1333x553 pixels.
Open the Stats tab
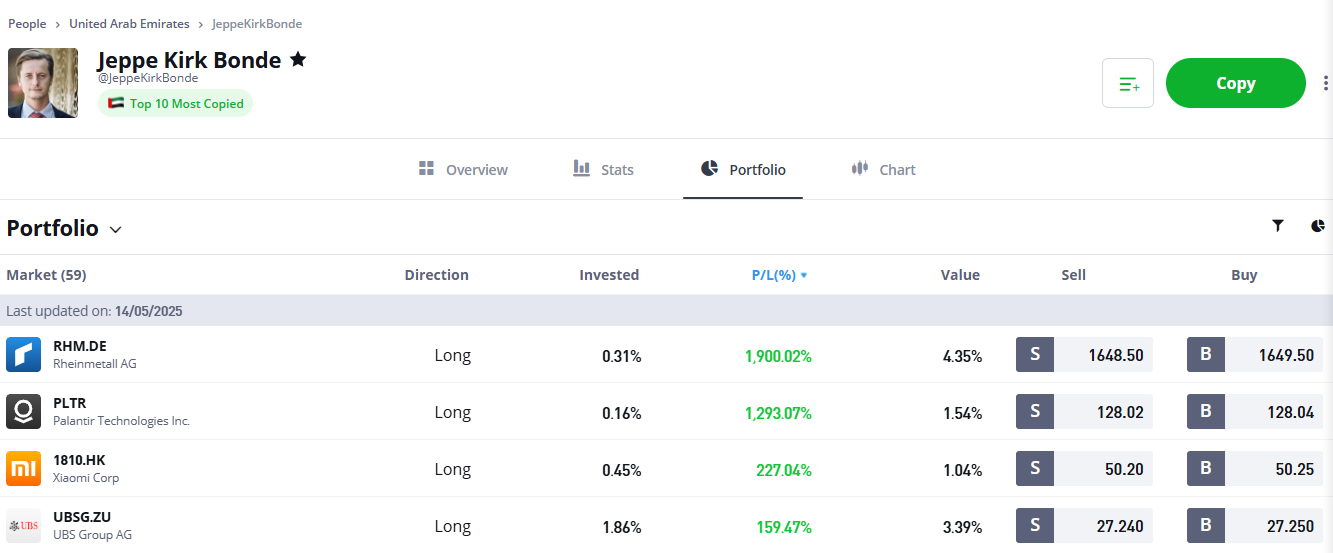603,169
